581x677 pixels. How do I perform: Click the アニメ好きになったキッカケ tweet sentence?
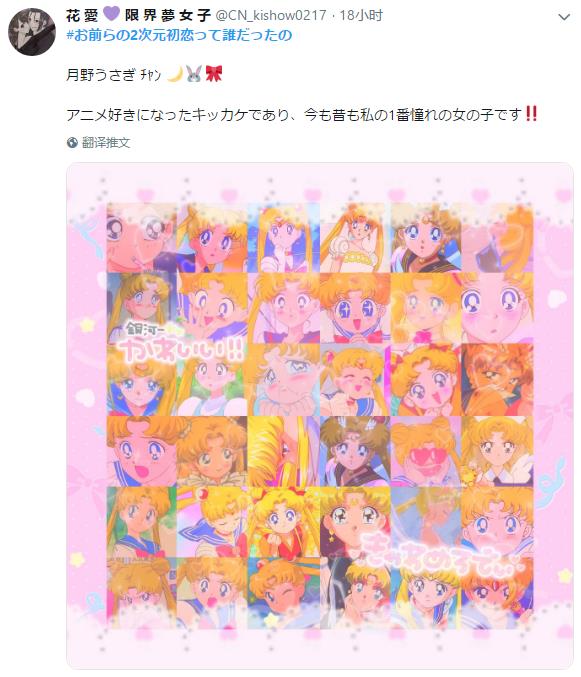[302, 114]
